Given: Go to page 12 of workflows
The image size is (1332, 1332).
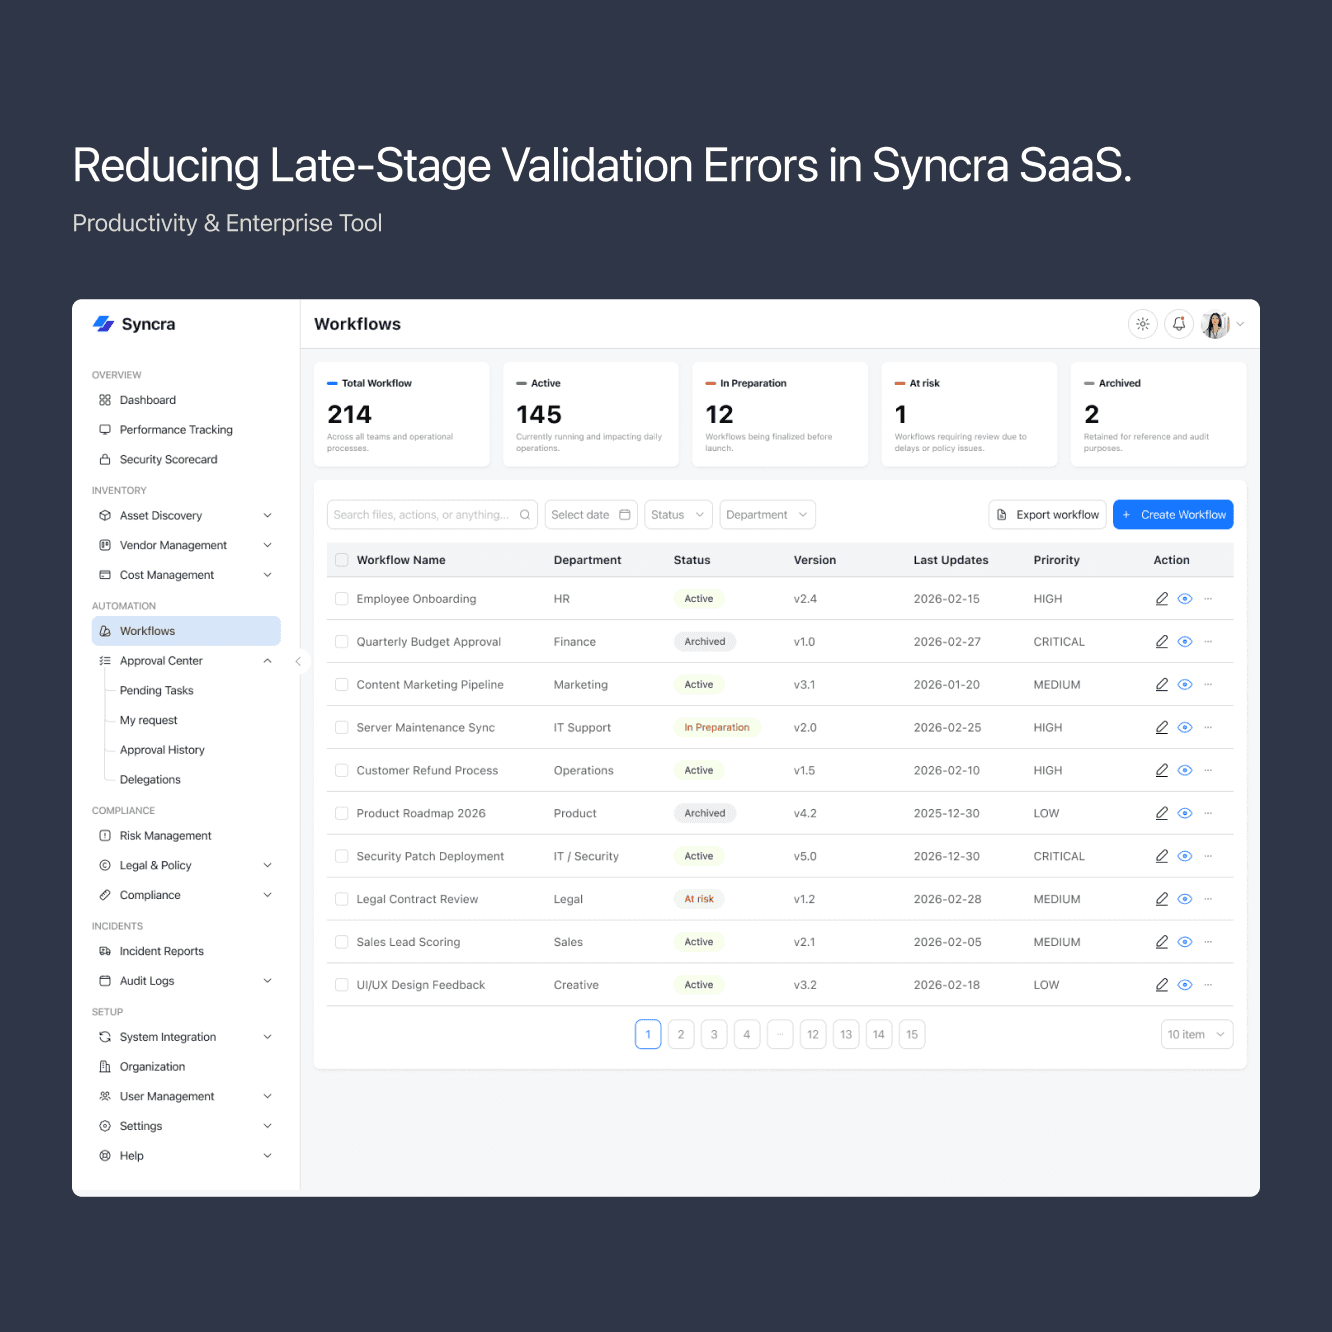Looking at the screenshot, I should click(813, 1035).
